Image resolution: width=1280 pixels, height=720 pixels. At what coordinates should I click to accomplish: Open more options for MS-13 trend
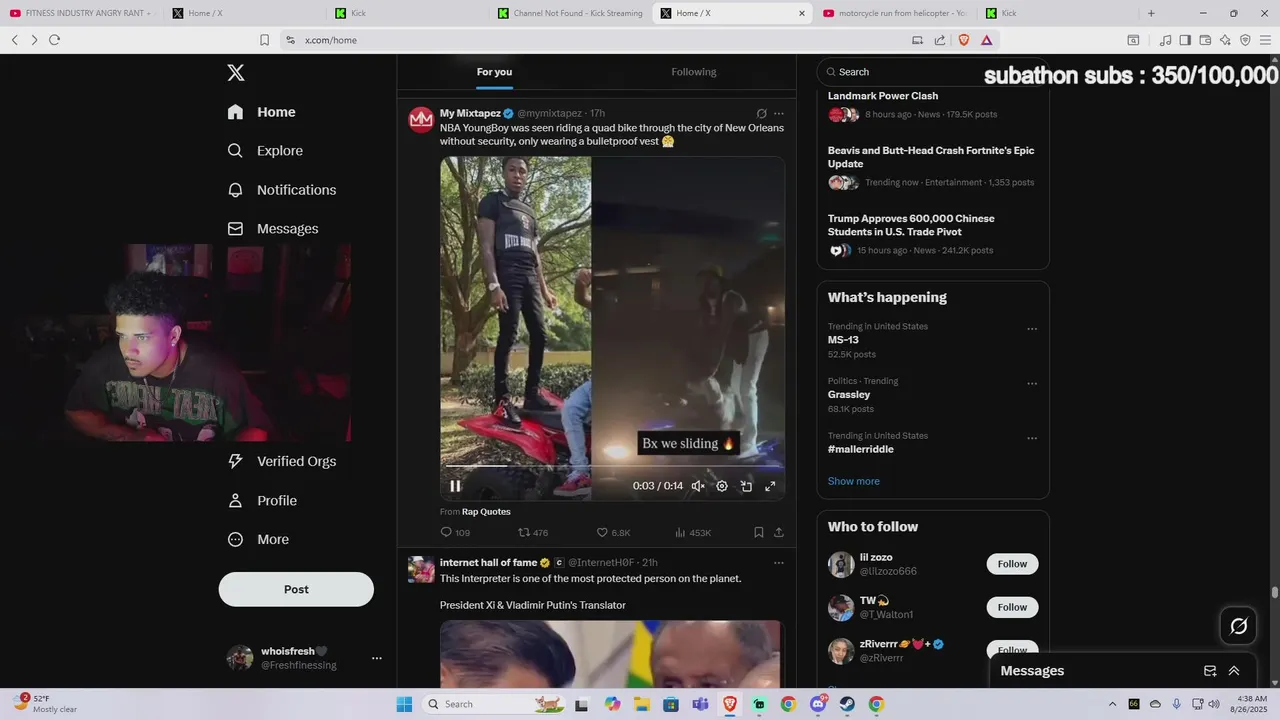(x=1032, y=329)
